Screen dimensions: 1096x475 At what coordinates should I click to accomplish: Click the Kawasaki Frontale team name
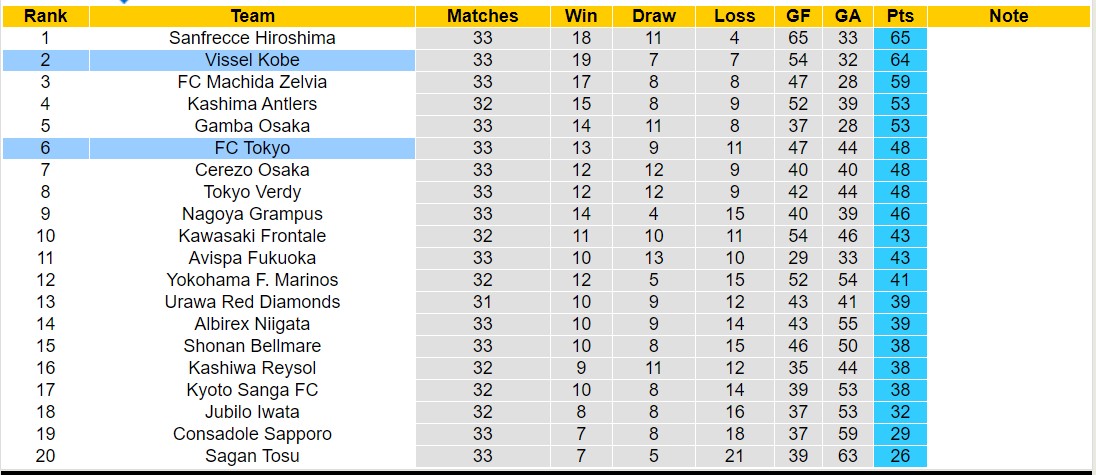252,236
